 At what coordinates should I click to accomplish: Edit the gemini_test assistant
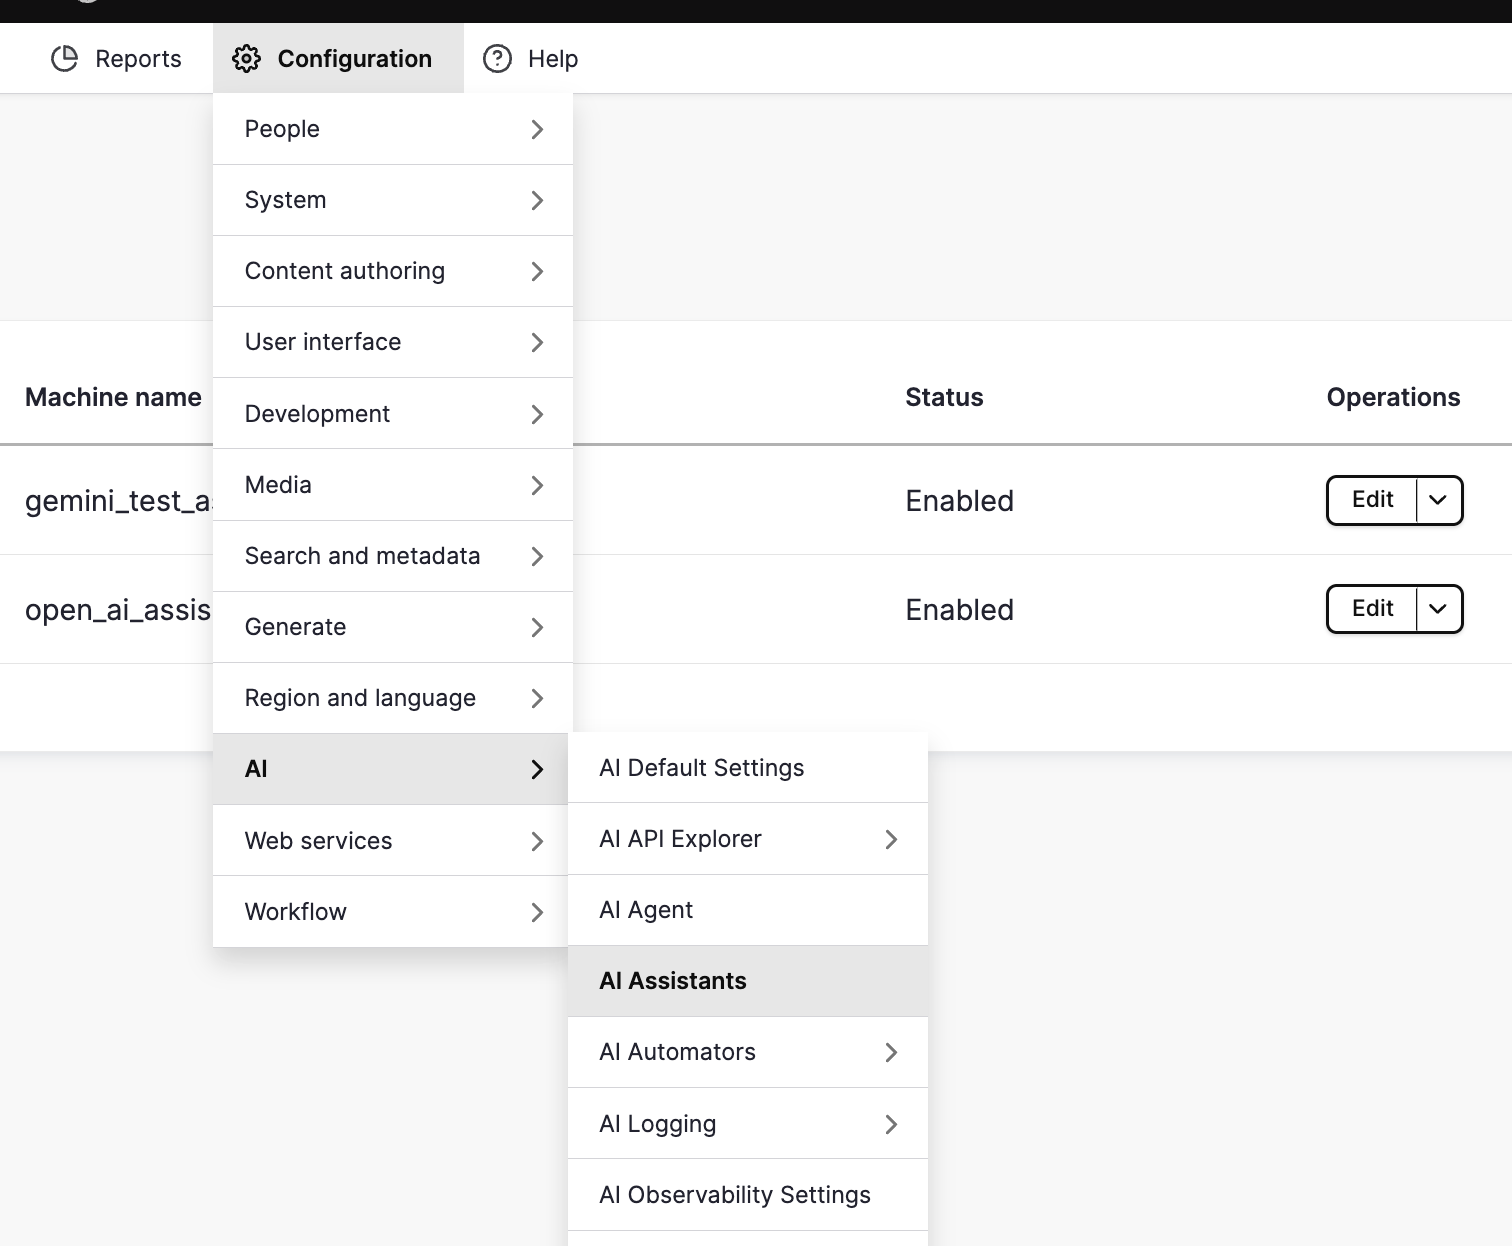[1371, 500]
